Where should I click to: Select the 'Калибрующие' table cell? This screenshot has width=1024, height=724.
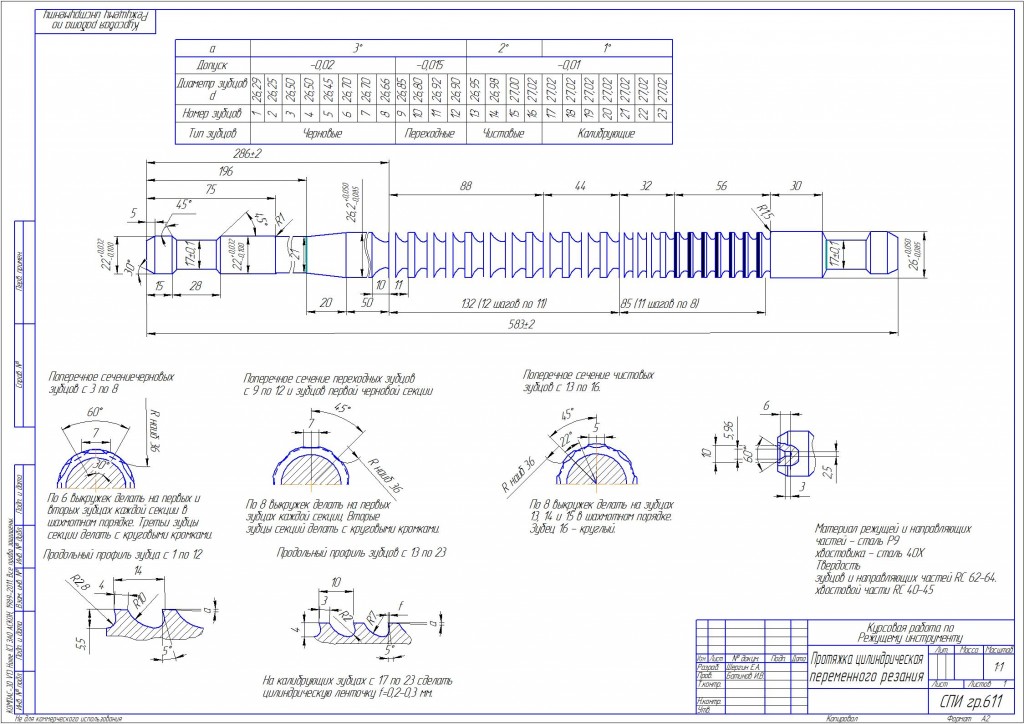point(607,133)
